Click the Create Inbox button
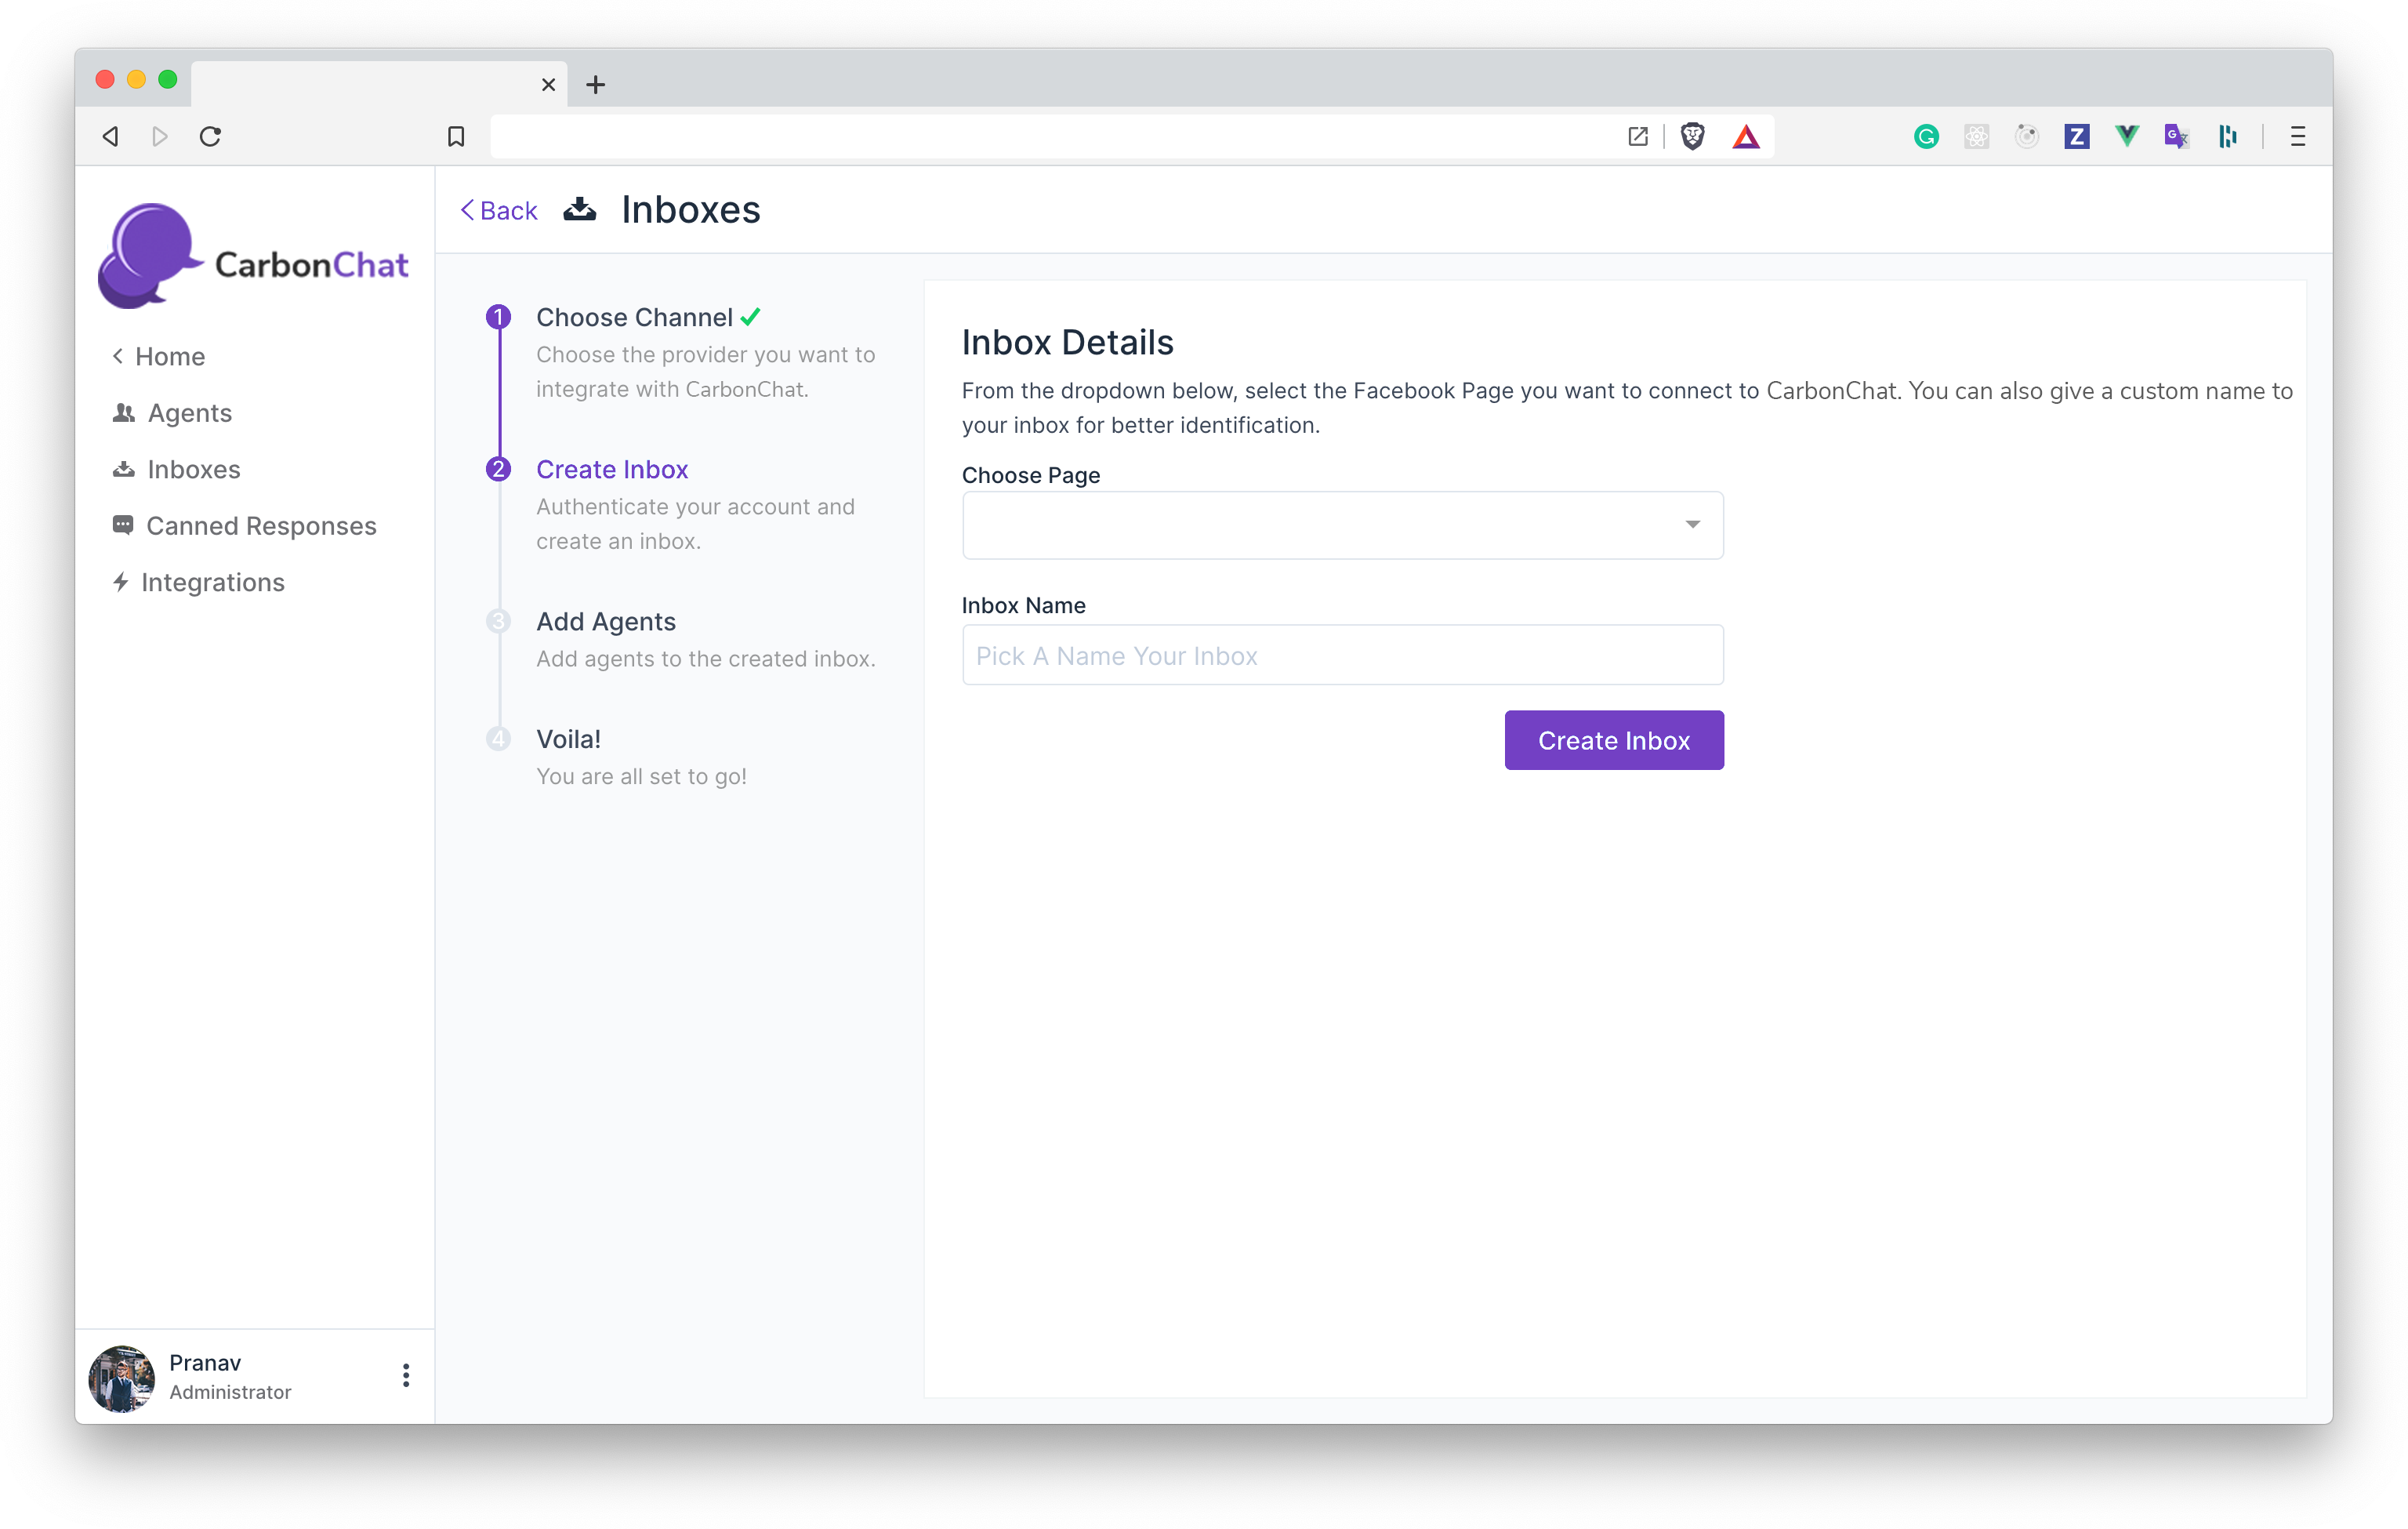 coord(1613,740)
